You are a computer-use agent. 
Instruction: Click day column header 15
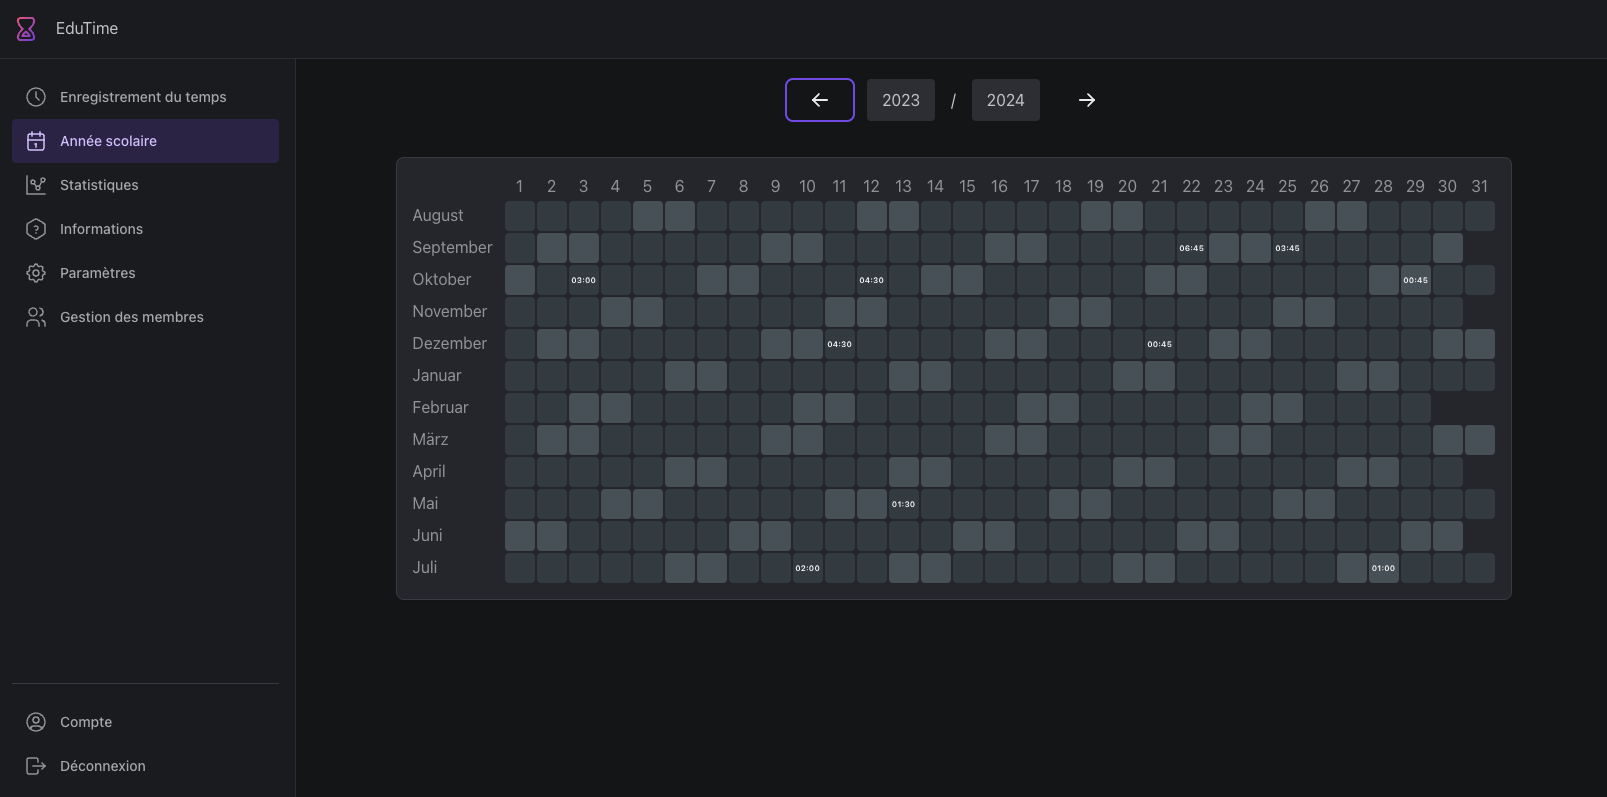point(968,187)
